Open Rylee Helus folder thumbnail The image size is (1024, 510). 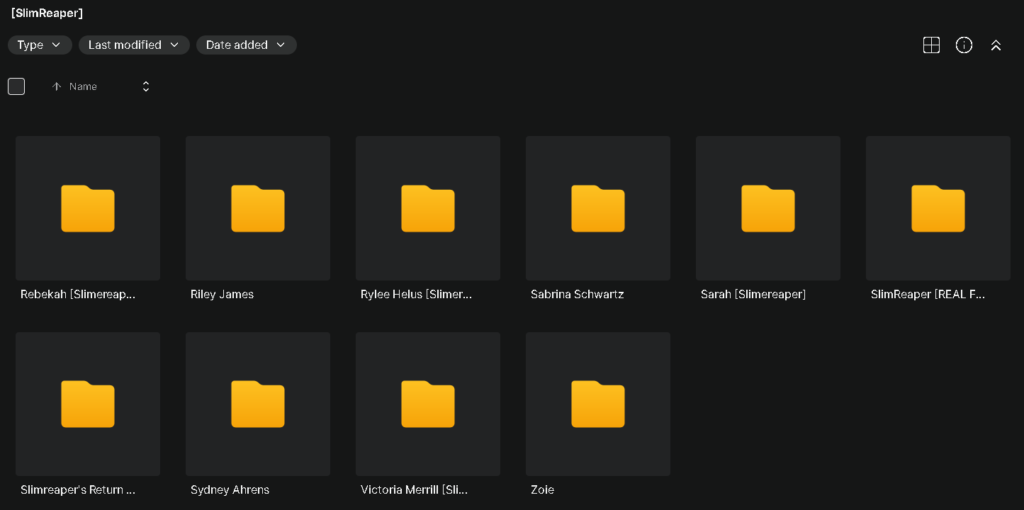(428, 208)
